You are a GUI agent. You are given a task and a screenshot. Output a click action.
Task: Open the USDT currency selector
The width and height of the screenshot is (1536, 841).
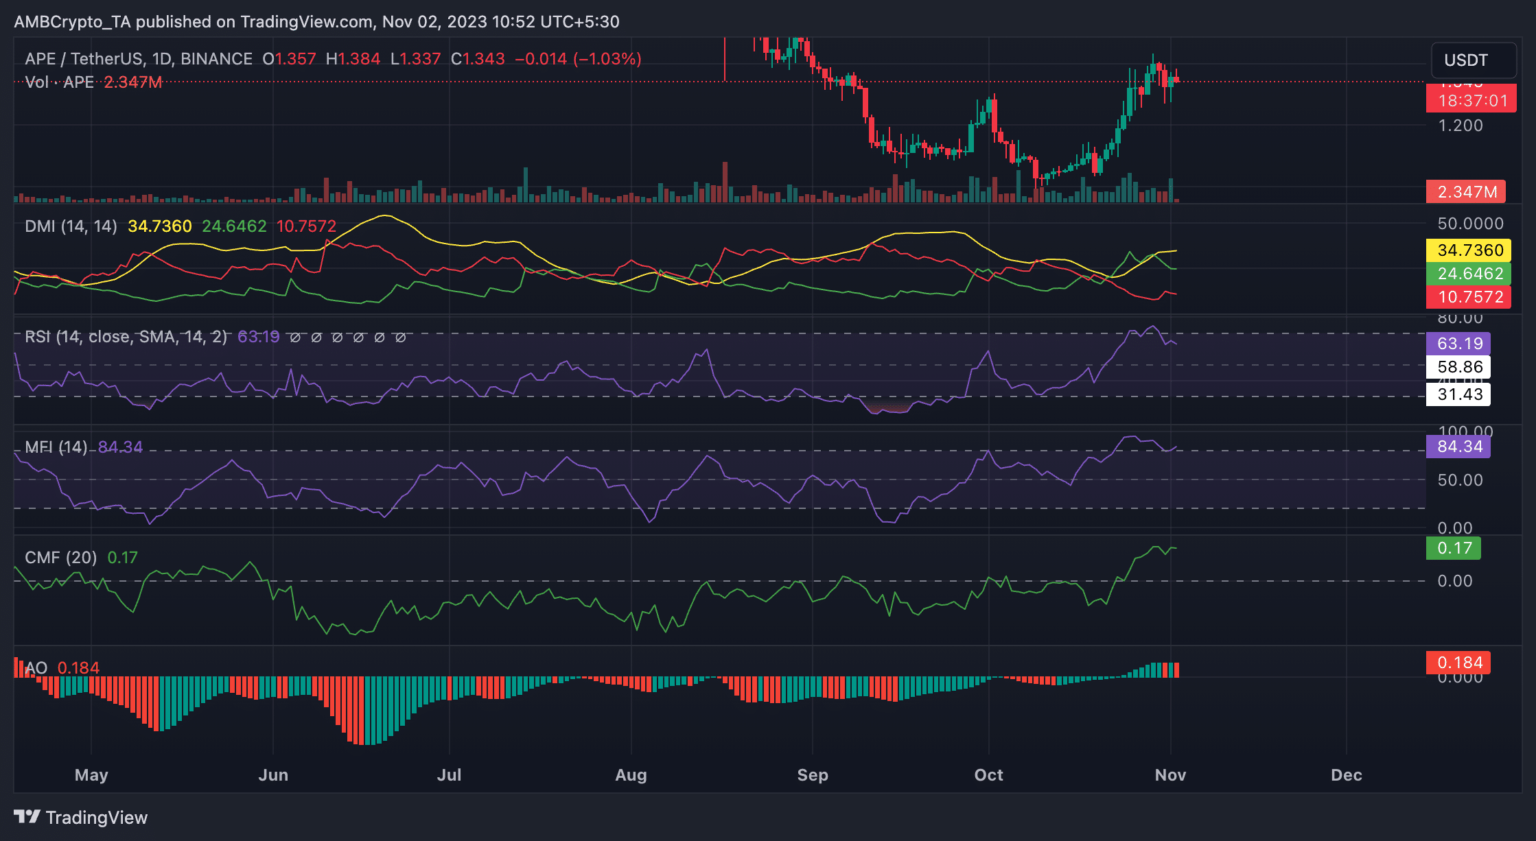tap(1465, 60)
